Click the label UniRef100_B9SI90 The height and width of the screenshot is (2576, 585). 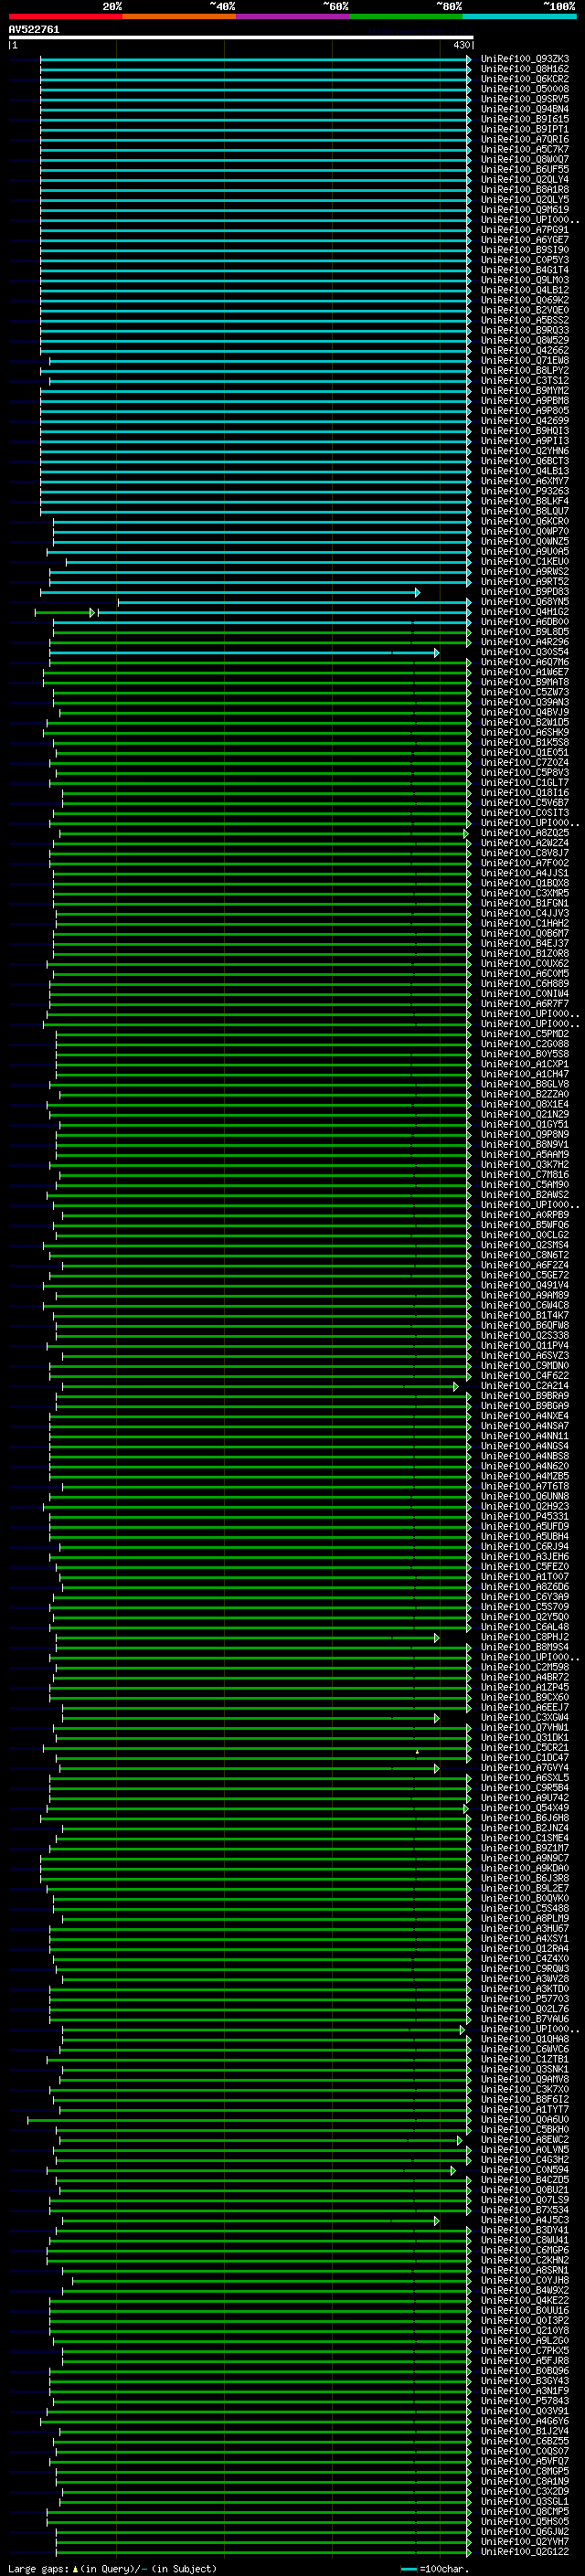(x=525, y=250)
